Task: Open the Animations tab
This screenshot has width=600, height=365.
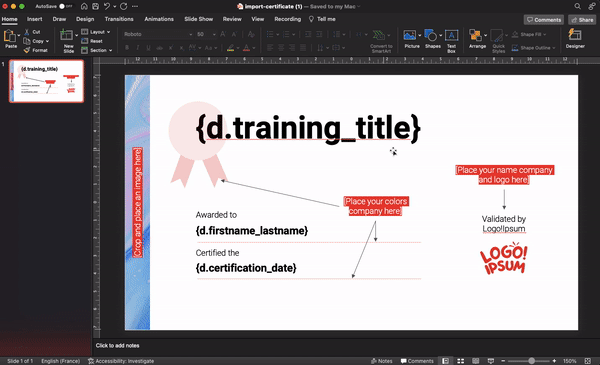Action: pyautogui.click(x=159, y=19)
